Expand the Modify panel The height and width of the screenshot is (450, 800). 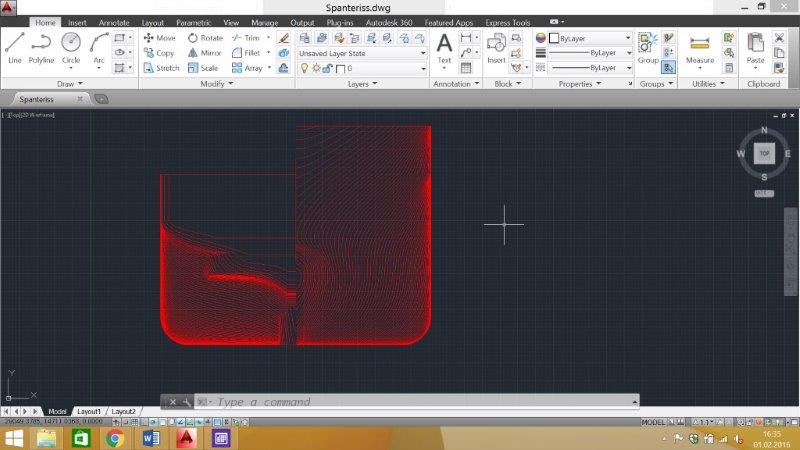point(217,84)
